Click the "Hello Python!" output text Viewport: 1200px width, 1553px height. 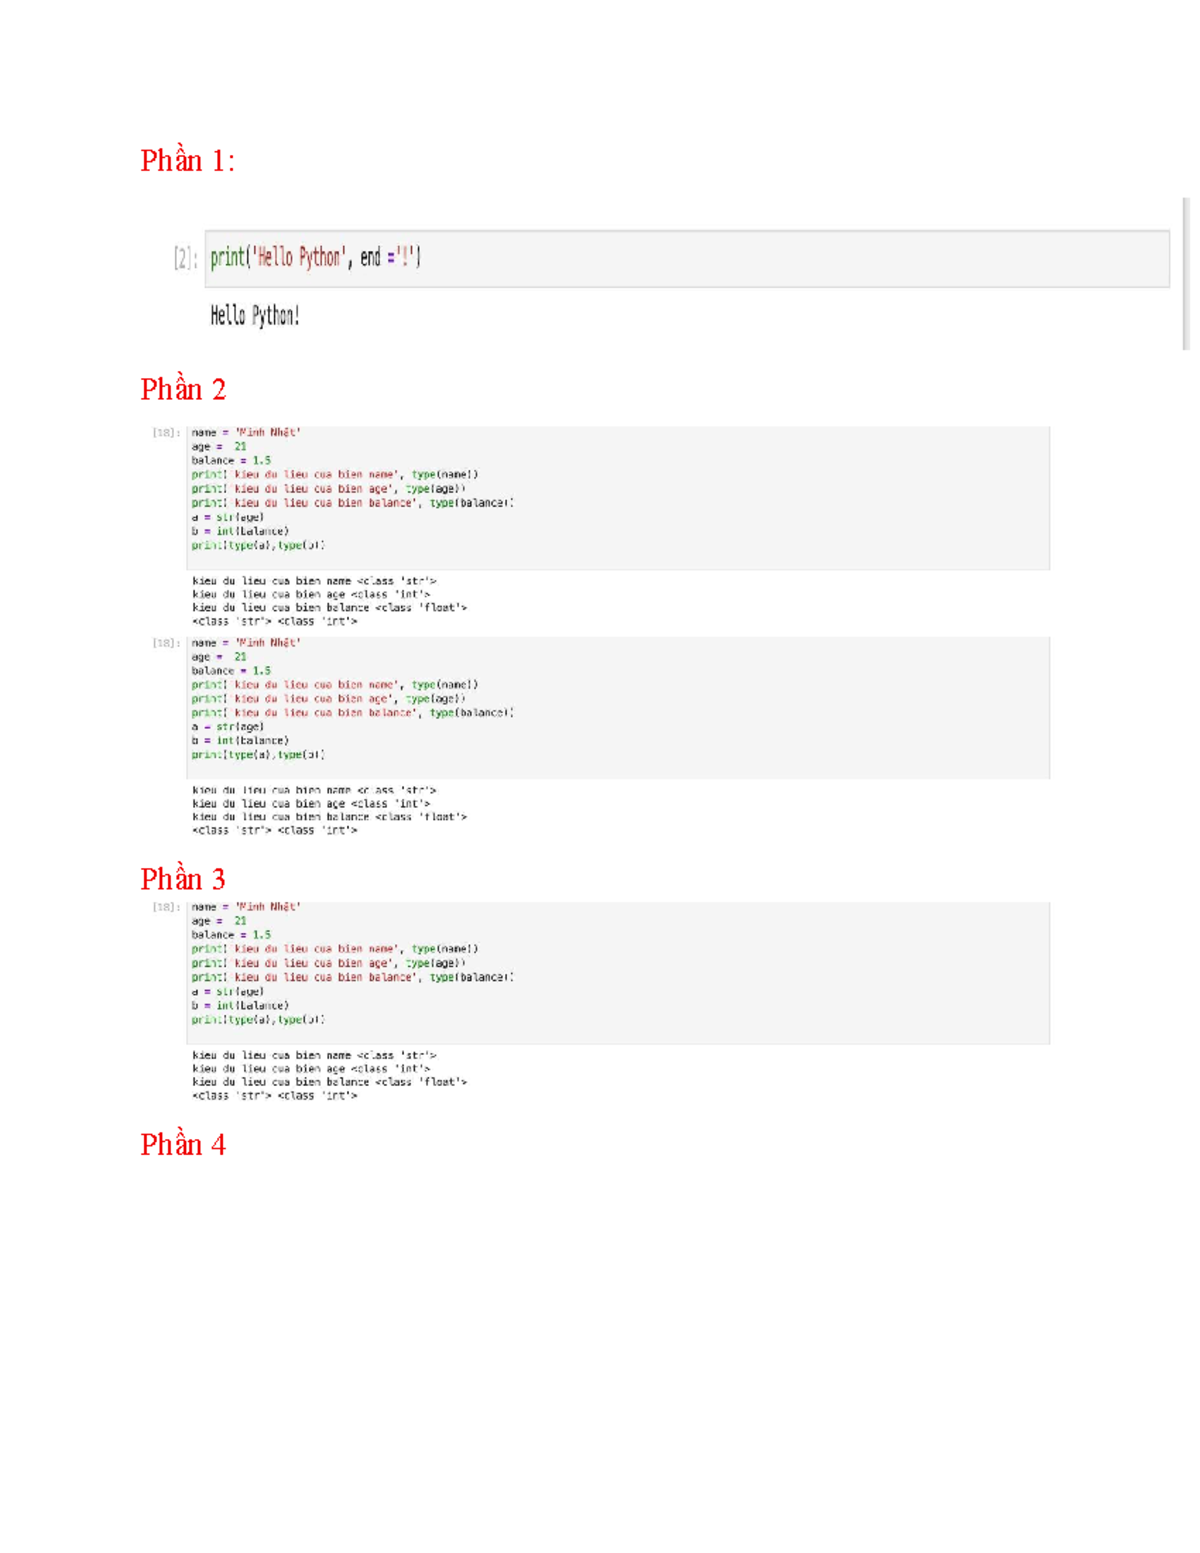point(254,316)
